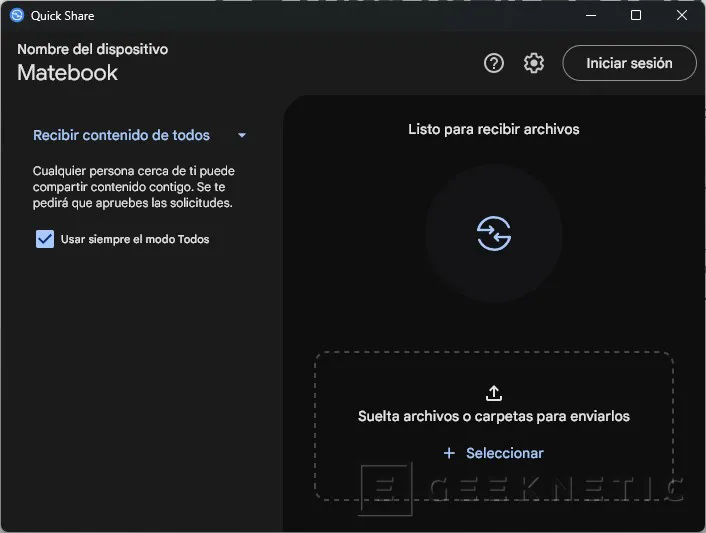The height and width of the screenshot is (533, 706).
Task: Click the Iniciar sesión button
Action: 629,63
